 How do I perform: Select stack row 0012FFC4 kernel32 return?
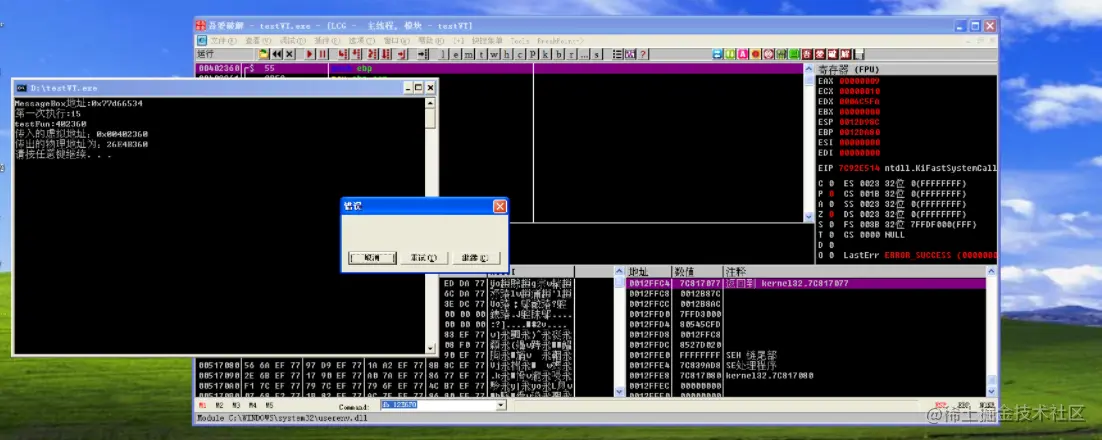tap(805, 283)
